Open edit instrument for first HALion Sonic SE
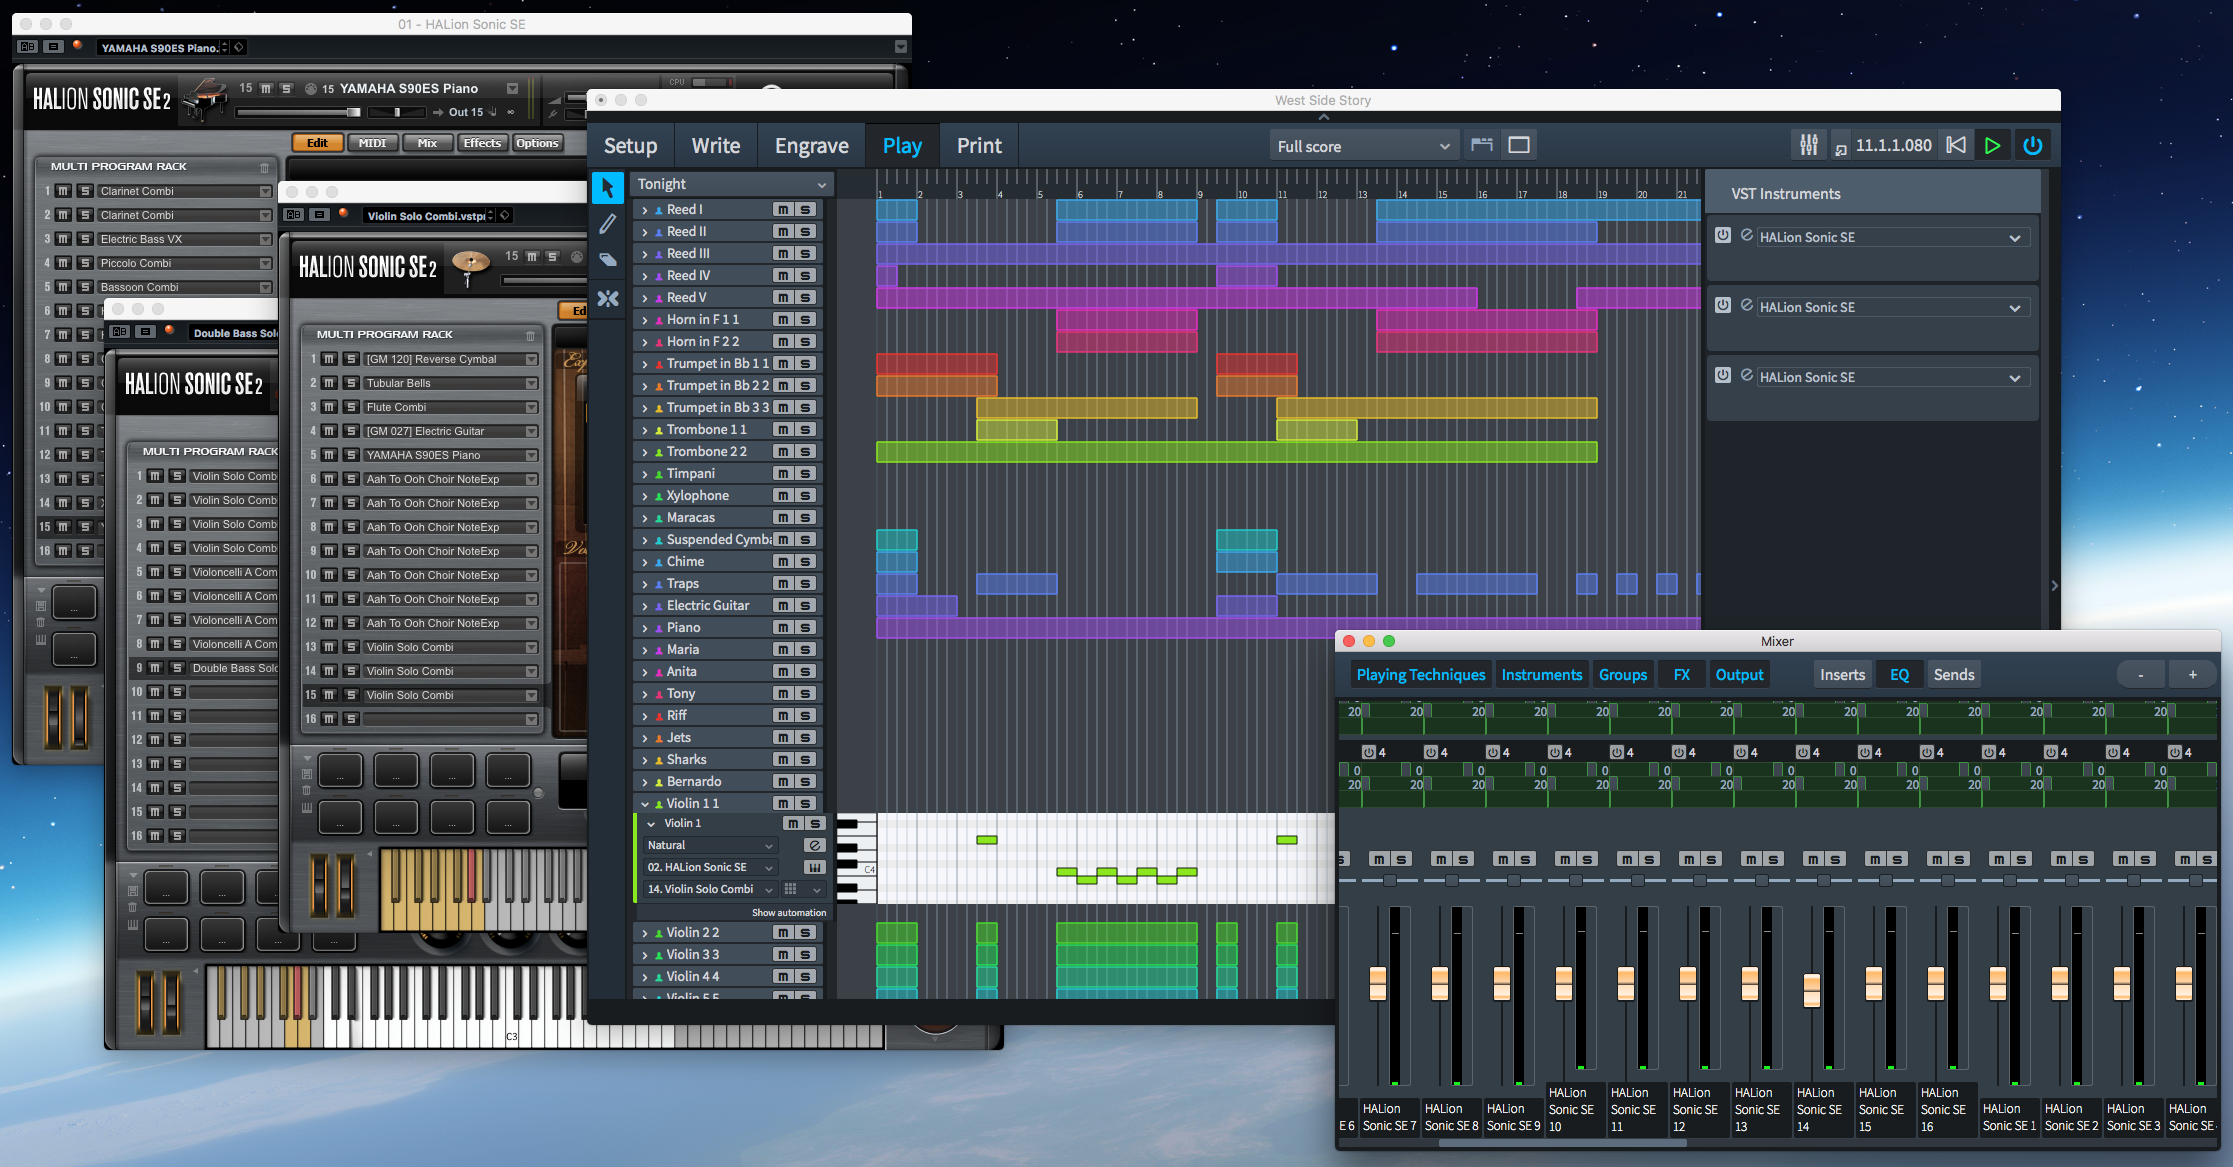 coord(1746,236)
